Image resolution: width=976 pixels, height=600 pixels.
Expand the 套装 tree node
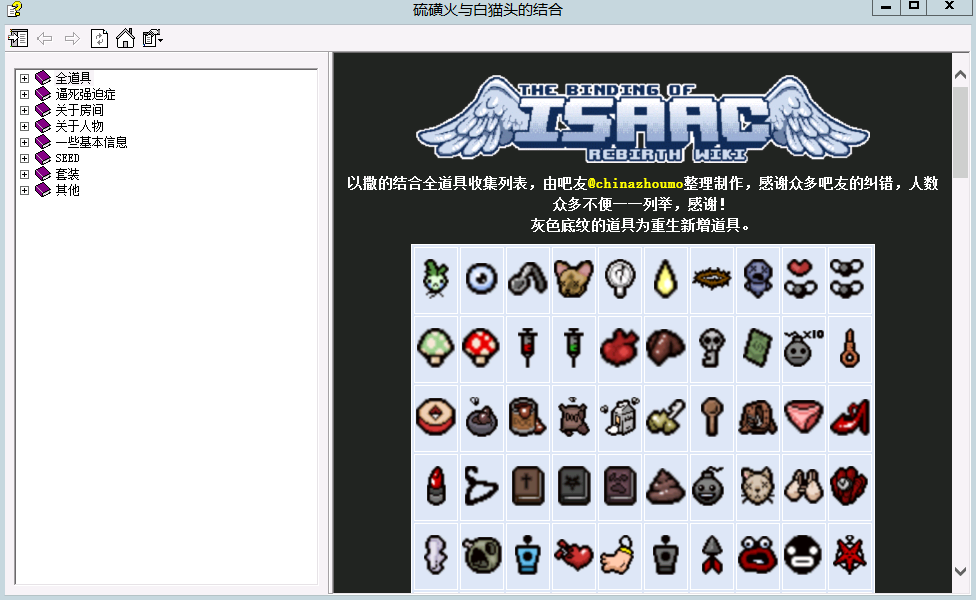coord(24,174)
